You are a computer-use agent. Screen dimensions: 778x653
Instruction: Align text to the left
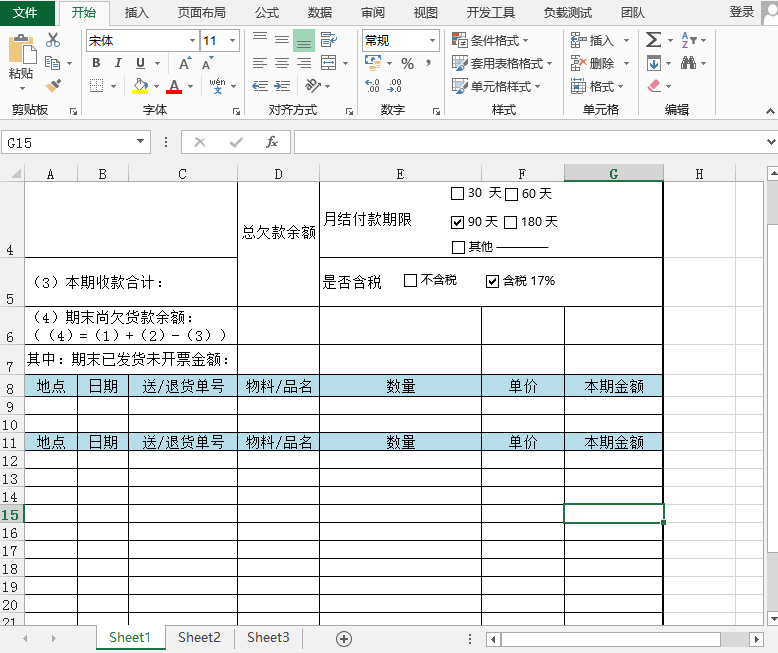(259, 63)
